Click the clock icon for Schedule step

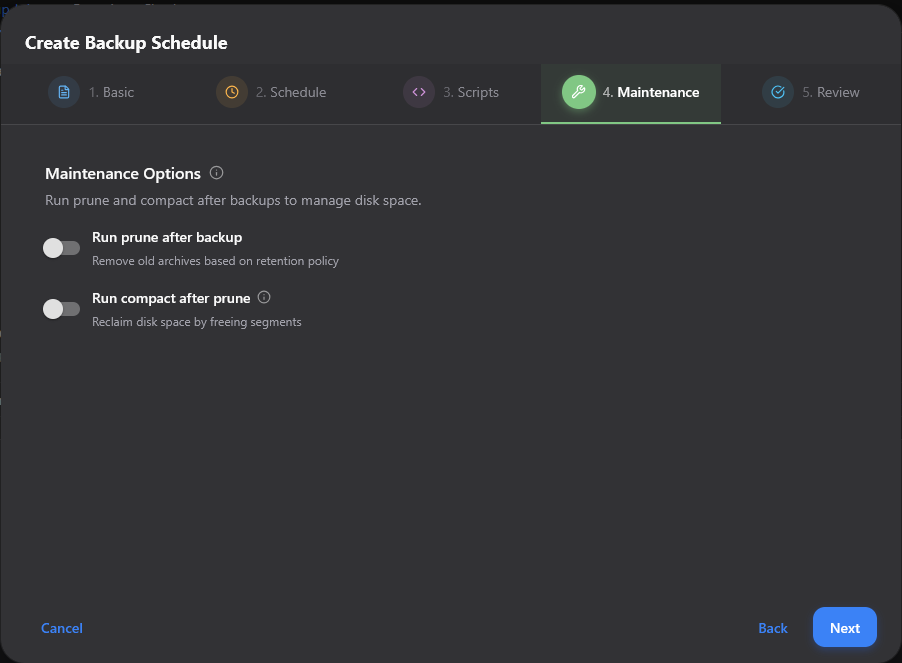[x=232, y=92]
